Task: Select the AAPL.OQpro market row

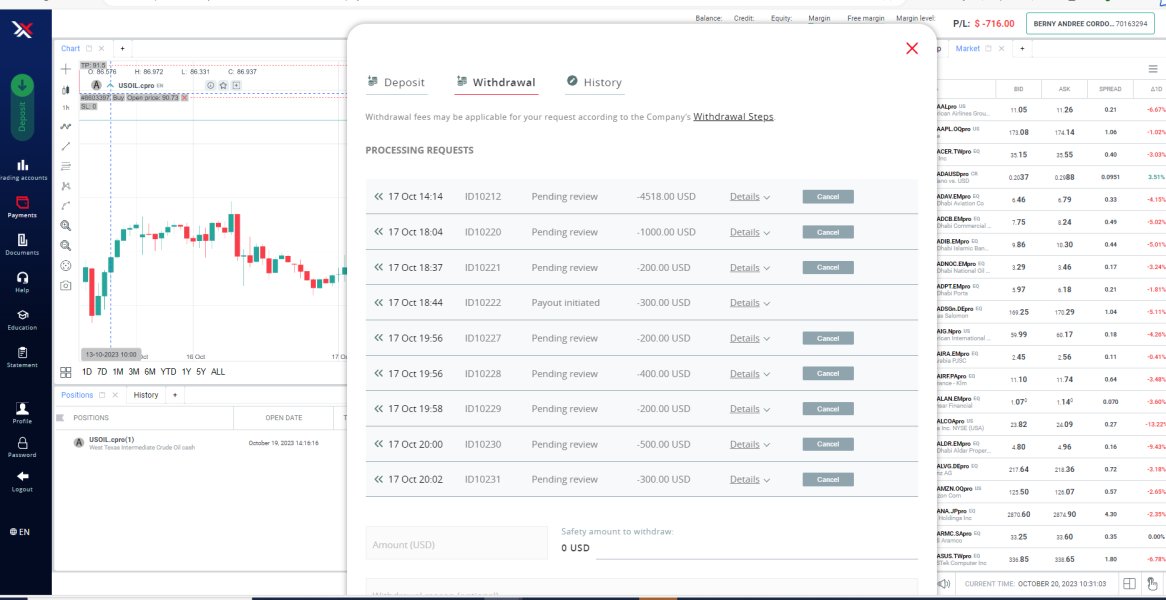Action: (1049, 132)
